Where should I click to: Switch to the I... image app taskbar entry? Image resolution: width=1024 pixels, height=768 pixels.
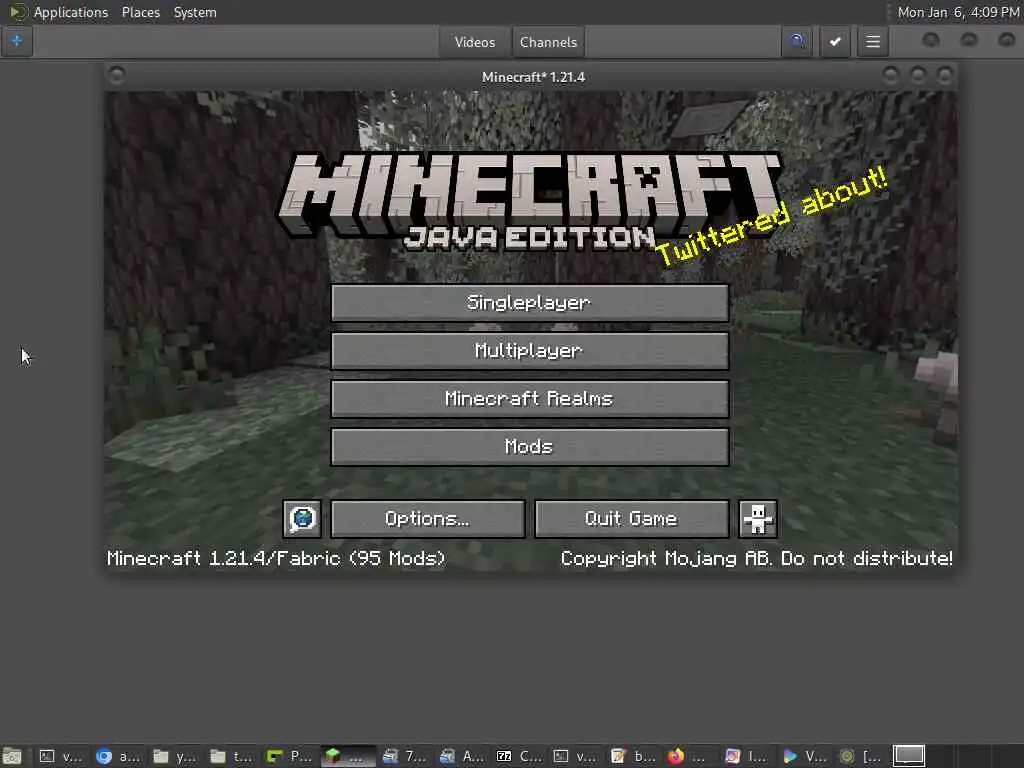point(746,756)
